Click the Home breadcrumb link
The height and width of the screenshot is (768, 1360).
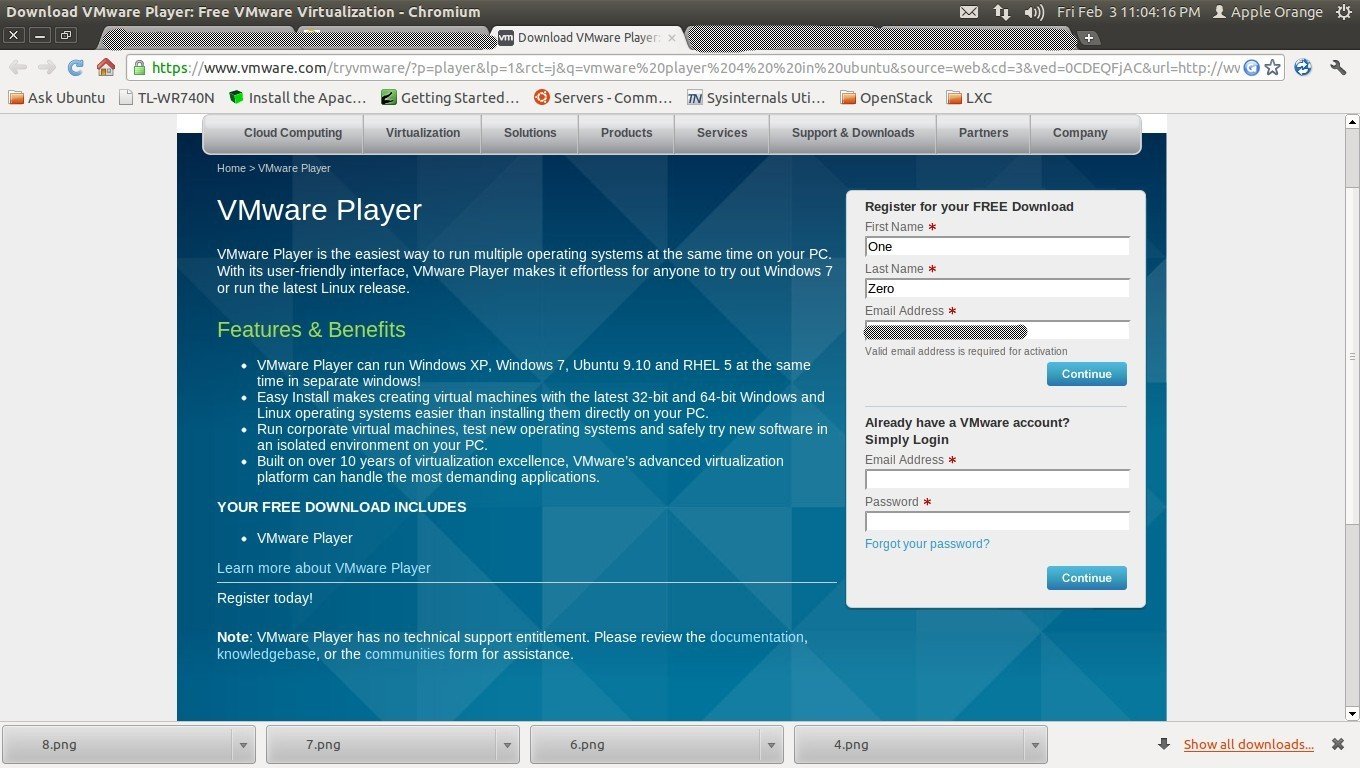pos(231,168)
